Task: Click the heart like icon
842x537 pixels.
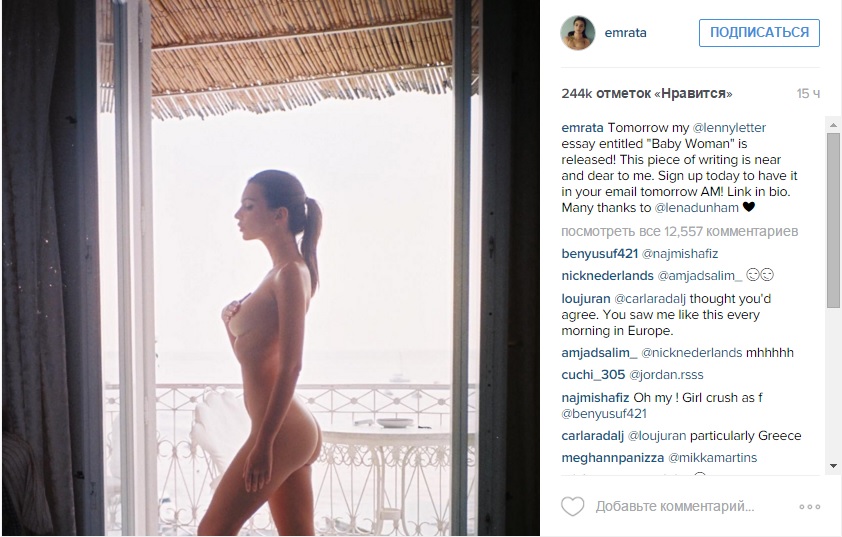Action: pos(572,506)
